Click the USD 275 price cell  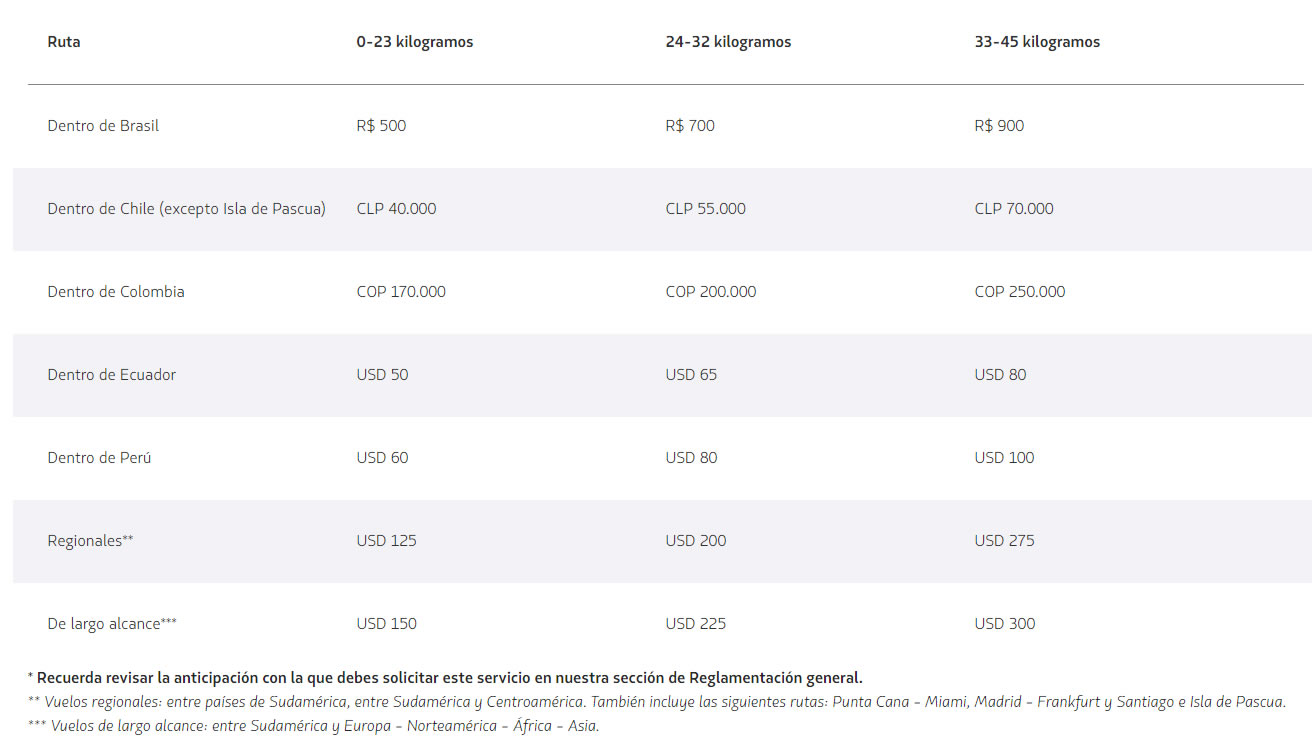[1004, 541]
